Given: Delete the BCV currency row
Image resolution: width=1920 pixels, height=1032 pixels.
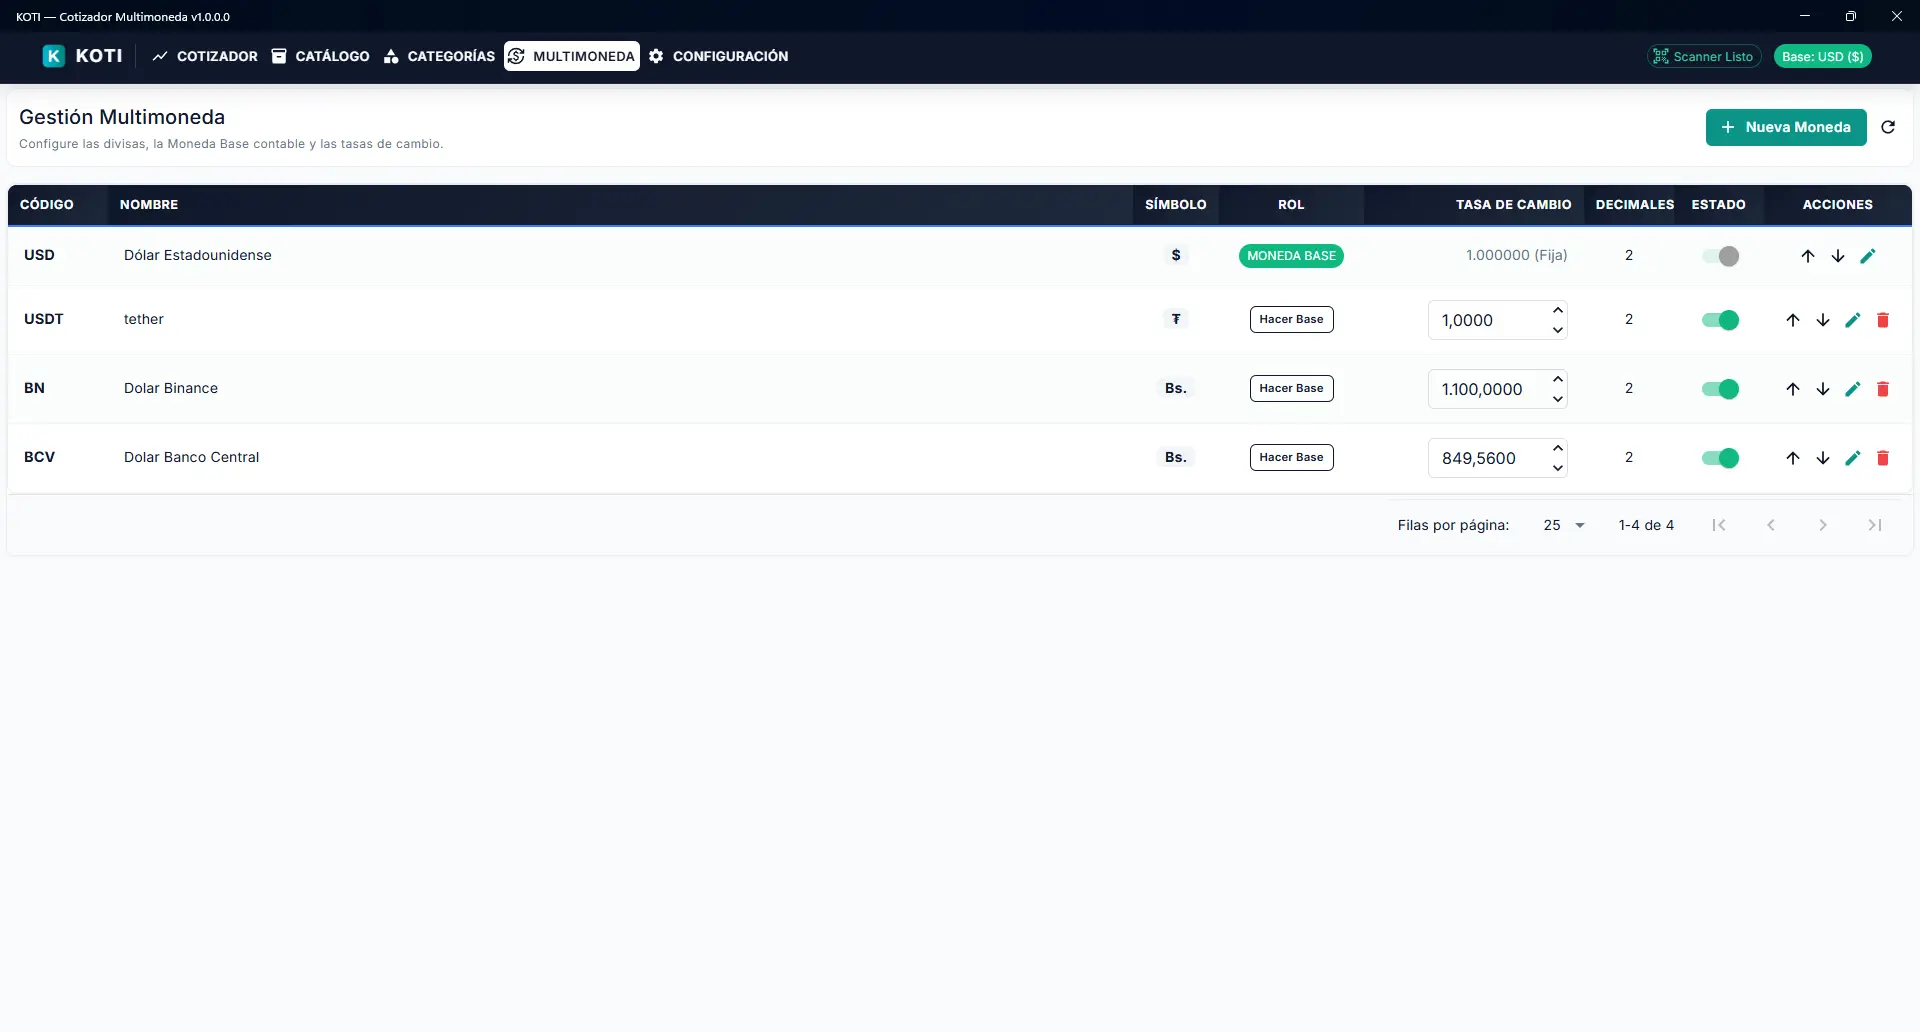Looking at the screenshot, I should pyautogui.click(x=1883, y=458).
